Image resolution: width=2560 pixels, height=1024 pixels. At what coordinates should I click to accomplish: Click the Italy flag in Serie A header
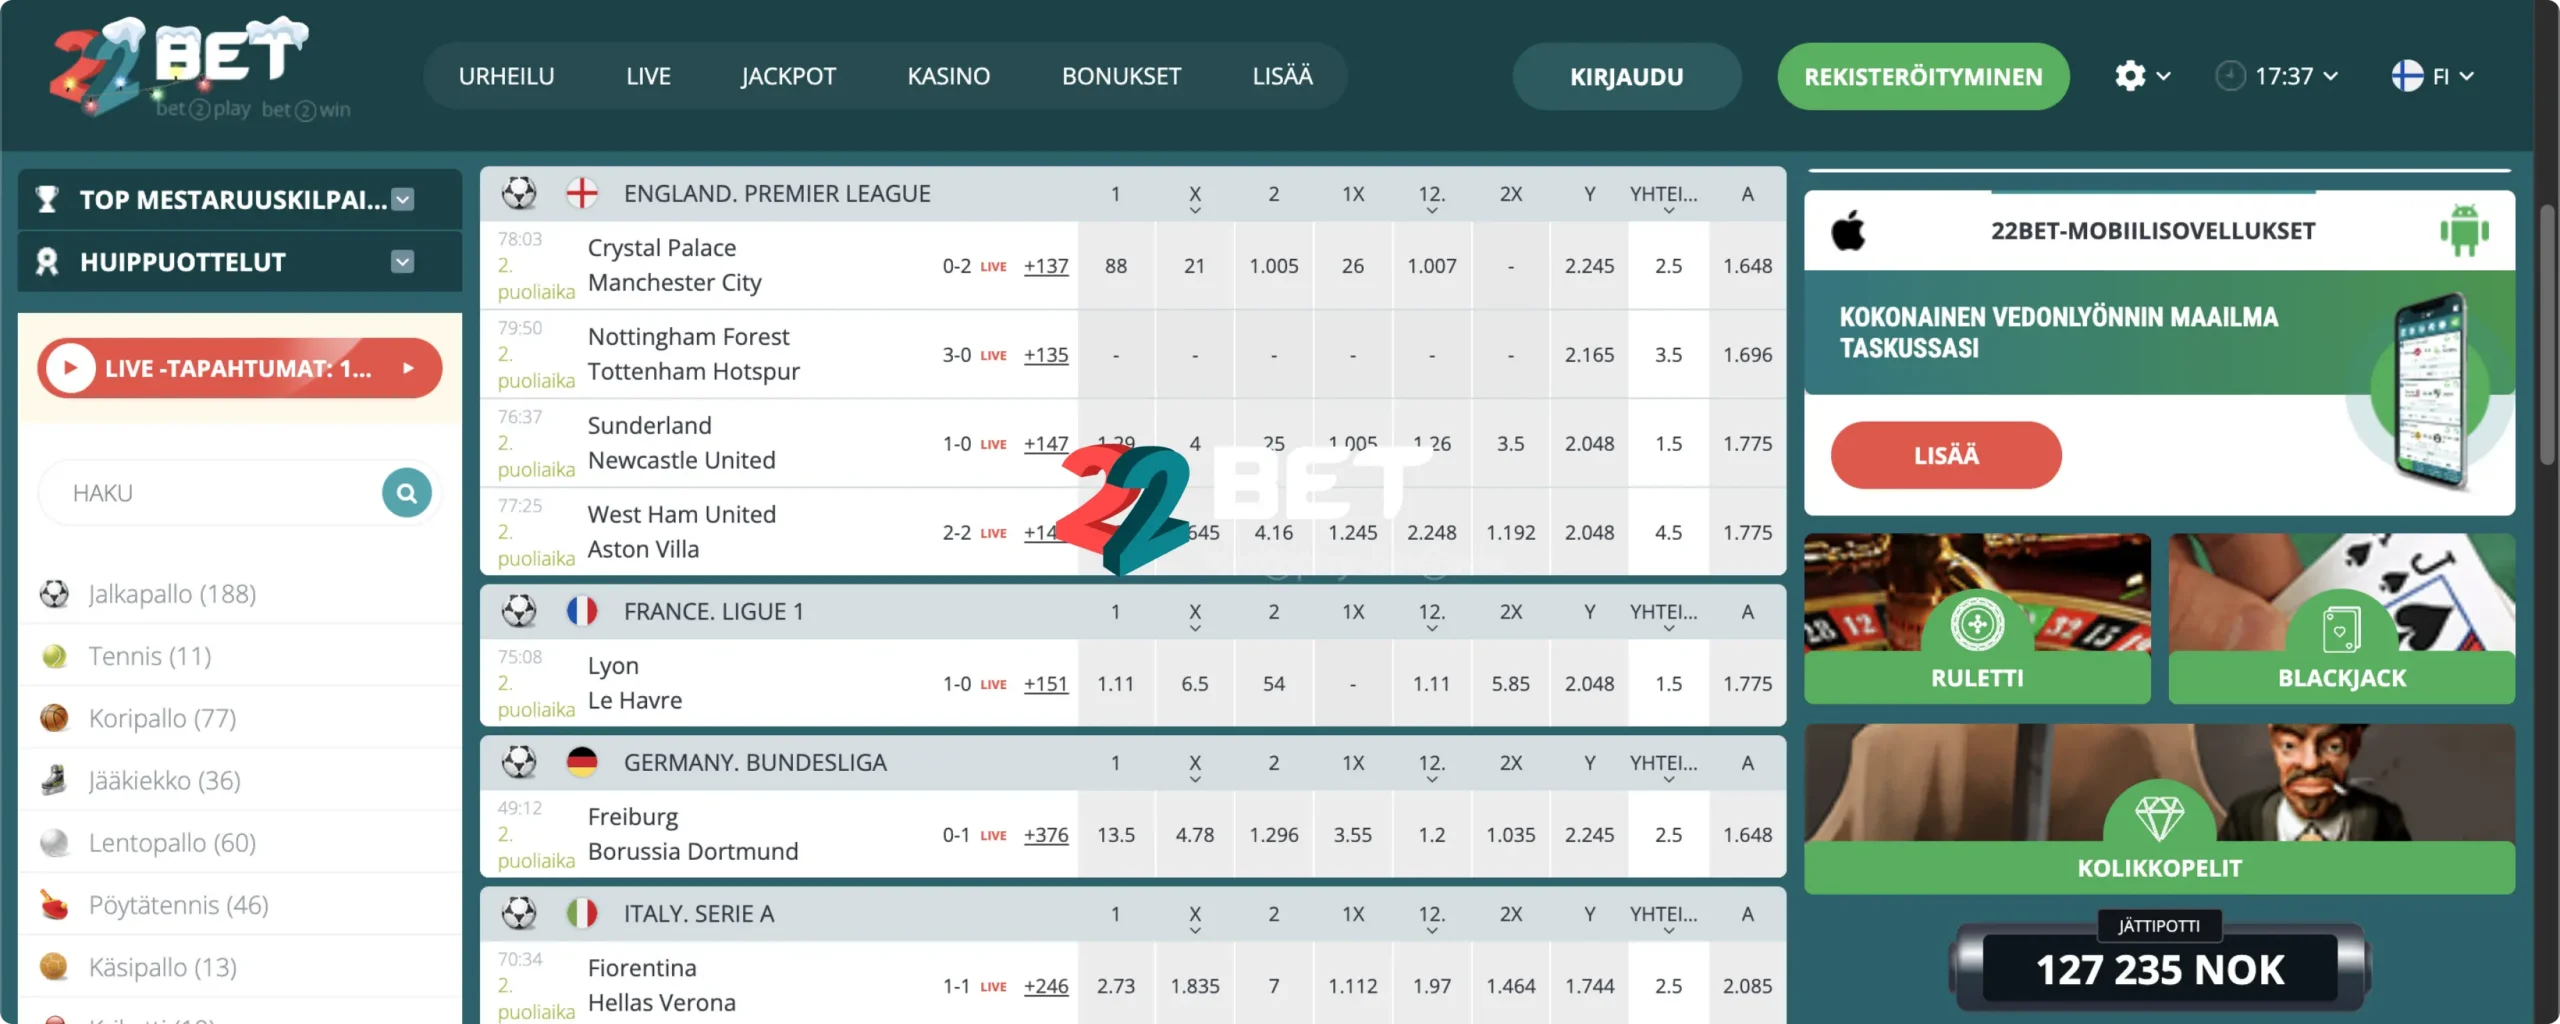(583, 913)
